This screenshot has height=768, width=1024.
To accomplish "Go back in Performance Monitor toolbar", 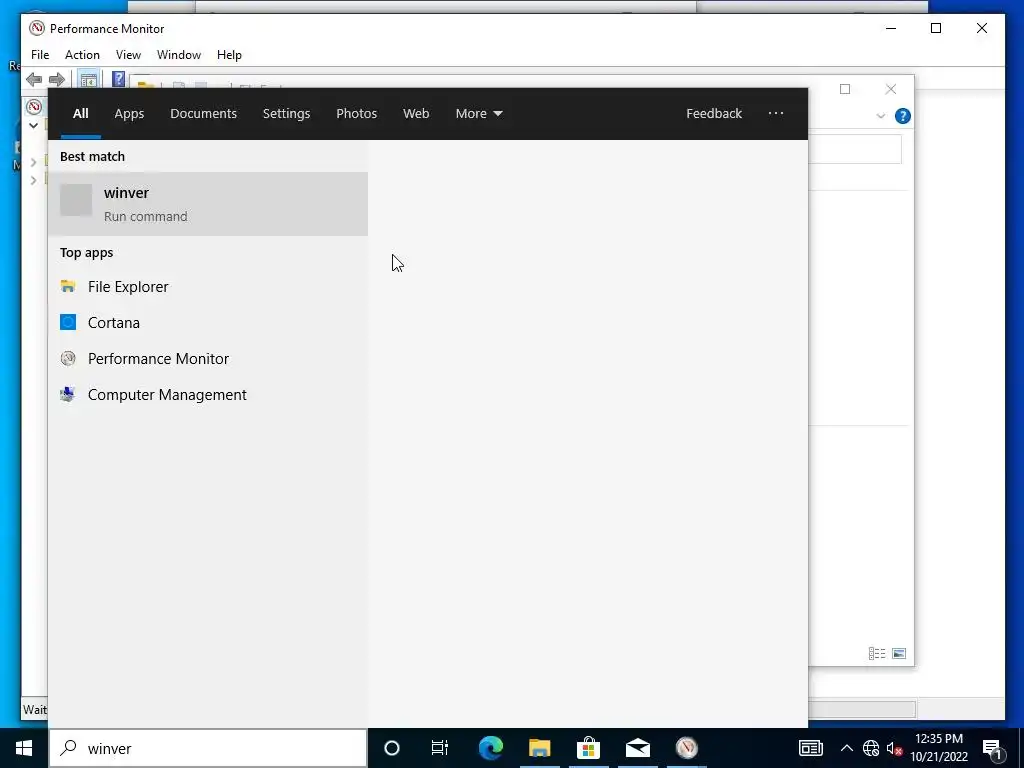I will [x=34, y=80].
